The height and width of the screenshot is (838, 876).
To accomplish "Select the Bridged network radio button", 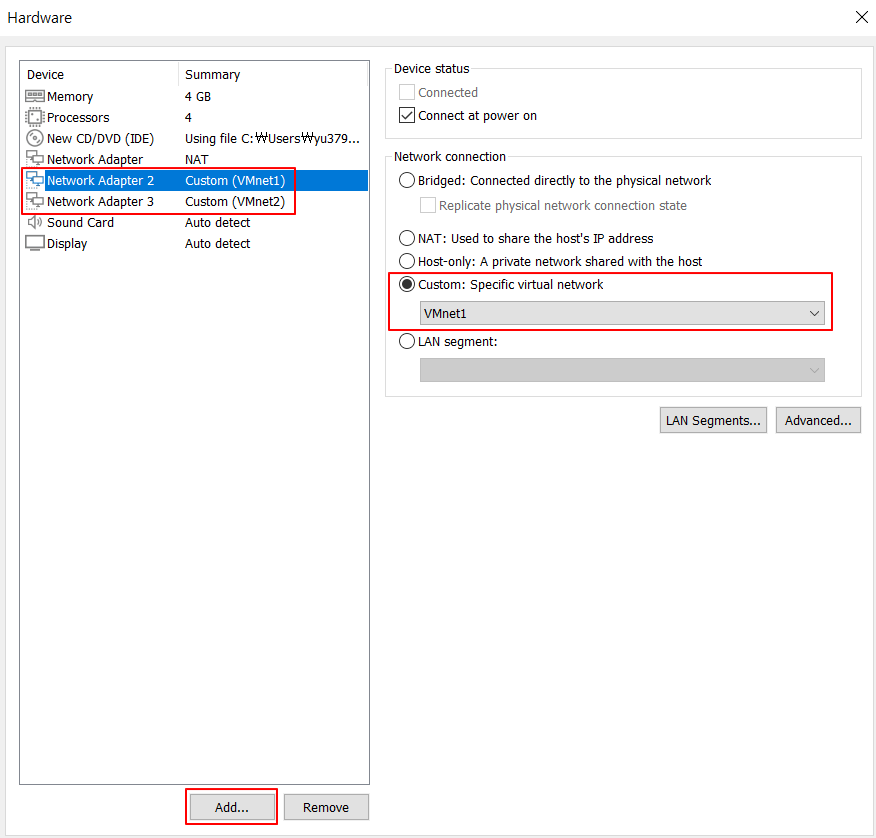I will coord(407,180).
